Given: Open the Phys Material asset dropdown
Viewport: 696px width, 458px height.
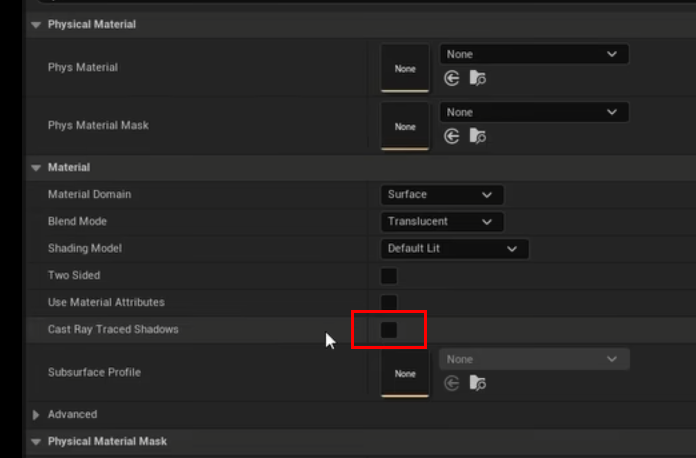Looking at the screenshot, I should click(x=534, y=54).
